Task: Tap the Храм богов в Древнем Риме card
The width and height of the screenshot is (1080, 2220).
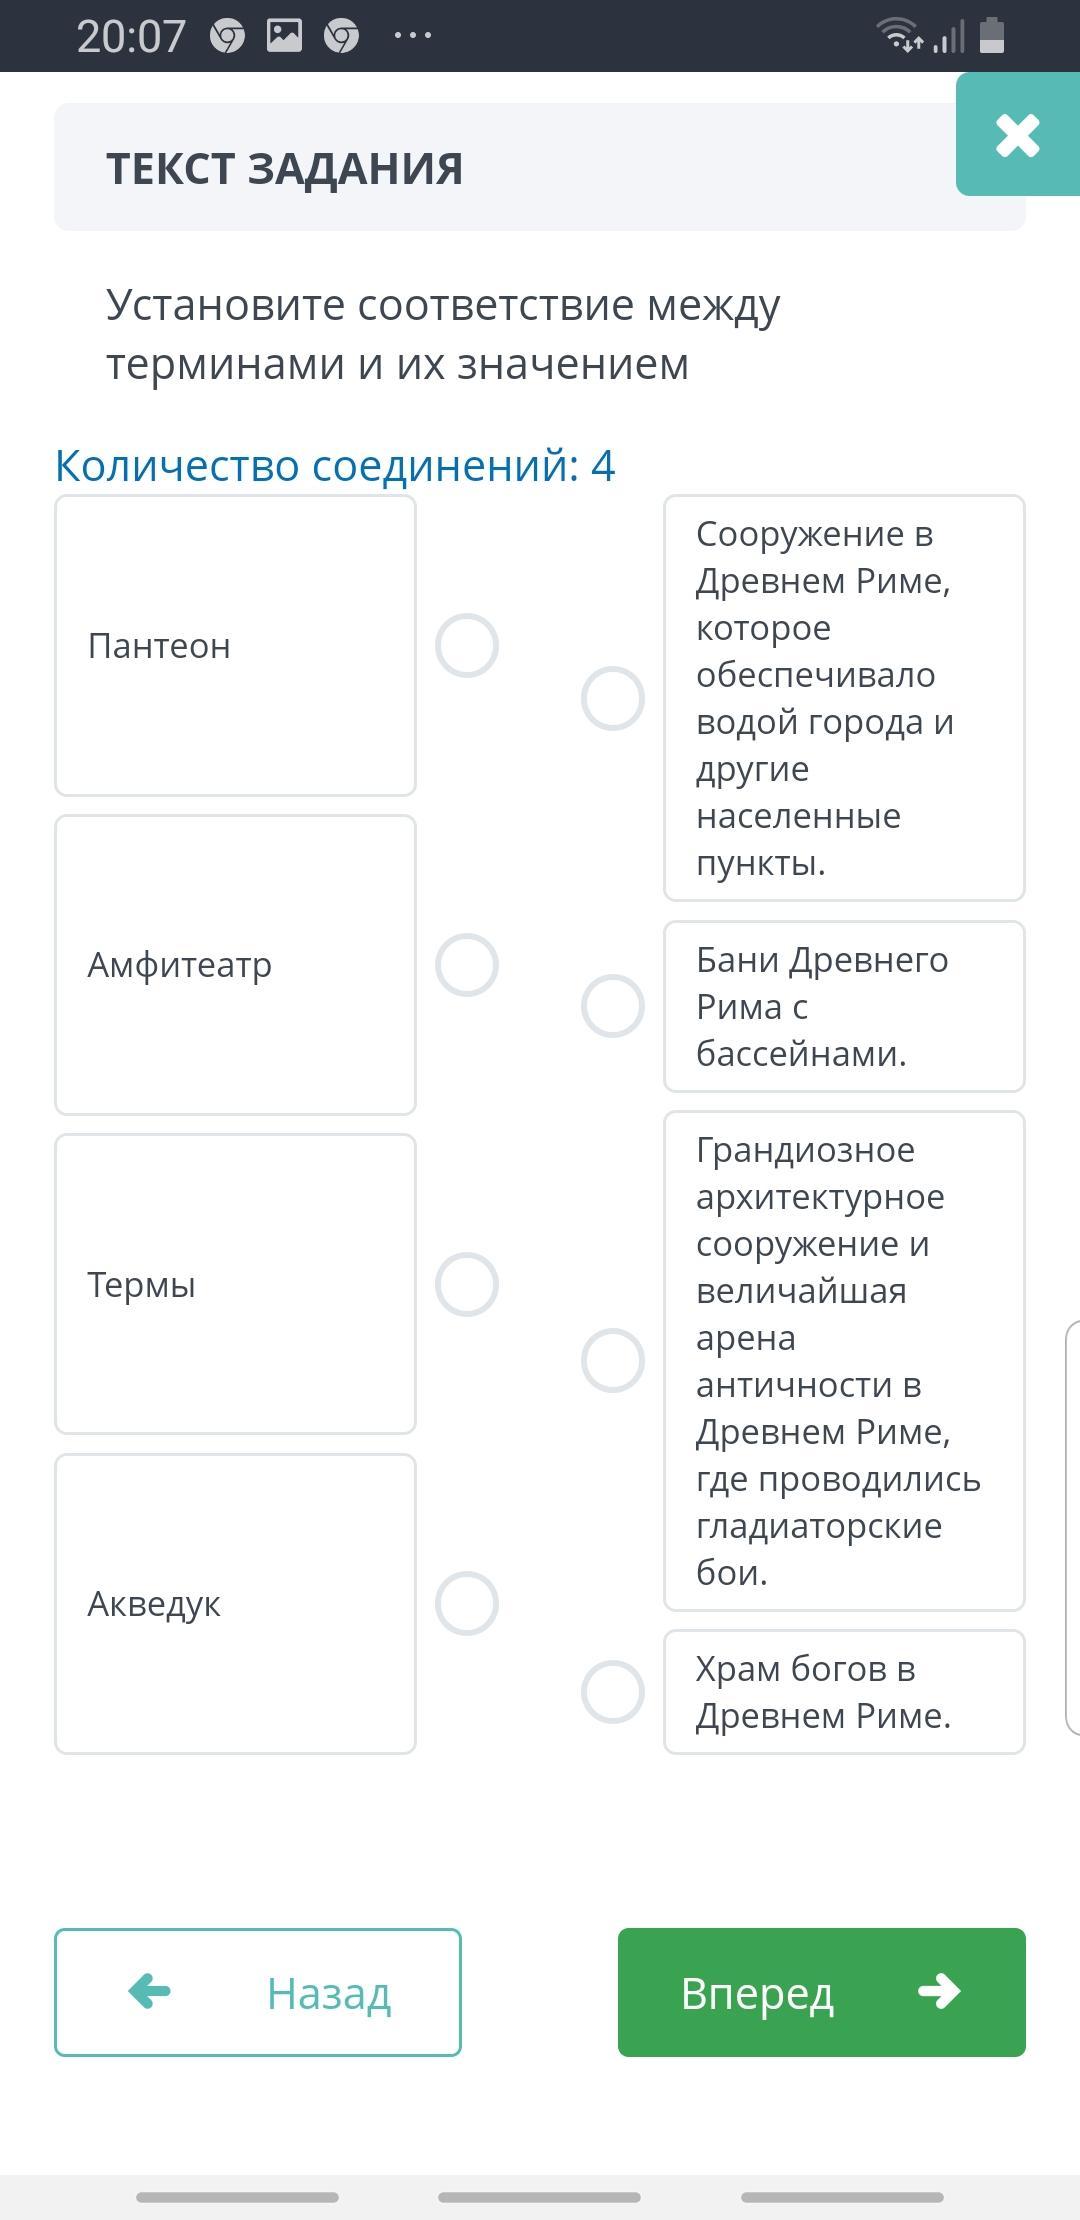Action: coord(844,1692)
